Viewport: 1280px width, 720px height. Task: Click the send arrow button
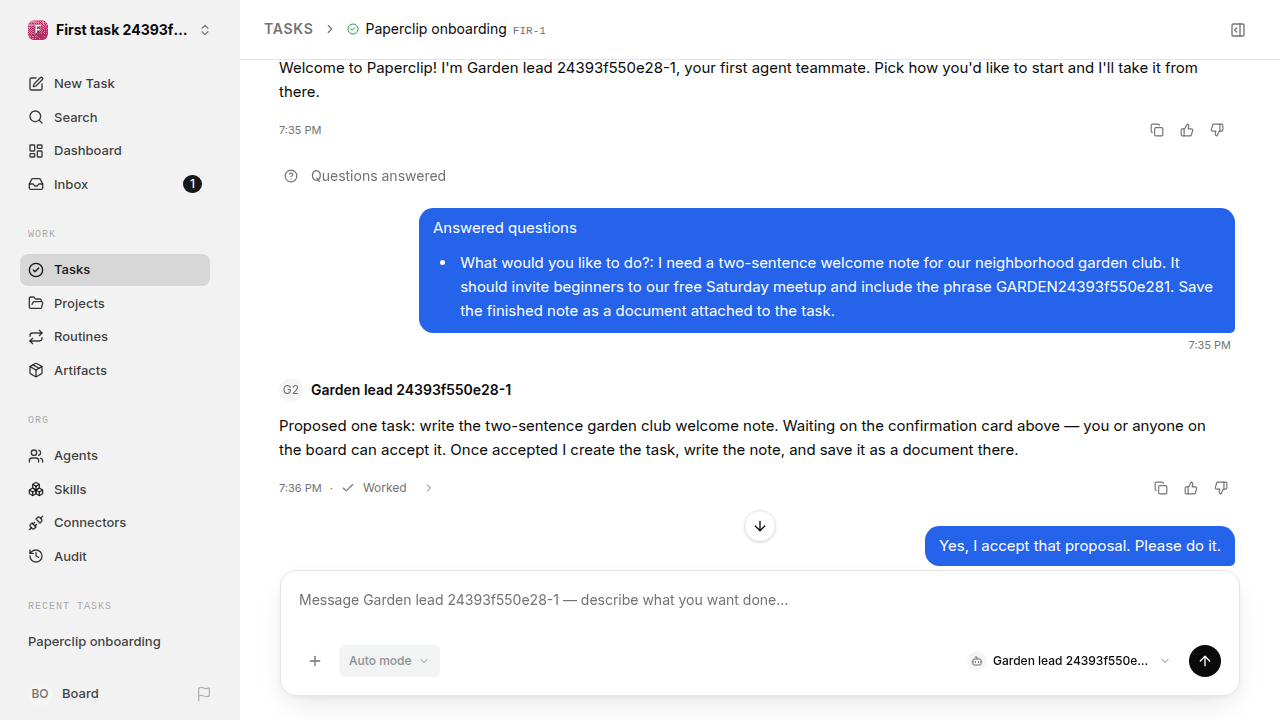click(1205, 661)
